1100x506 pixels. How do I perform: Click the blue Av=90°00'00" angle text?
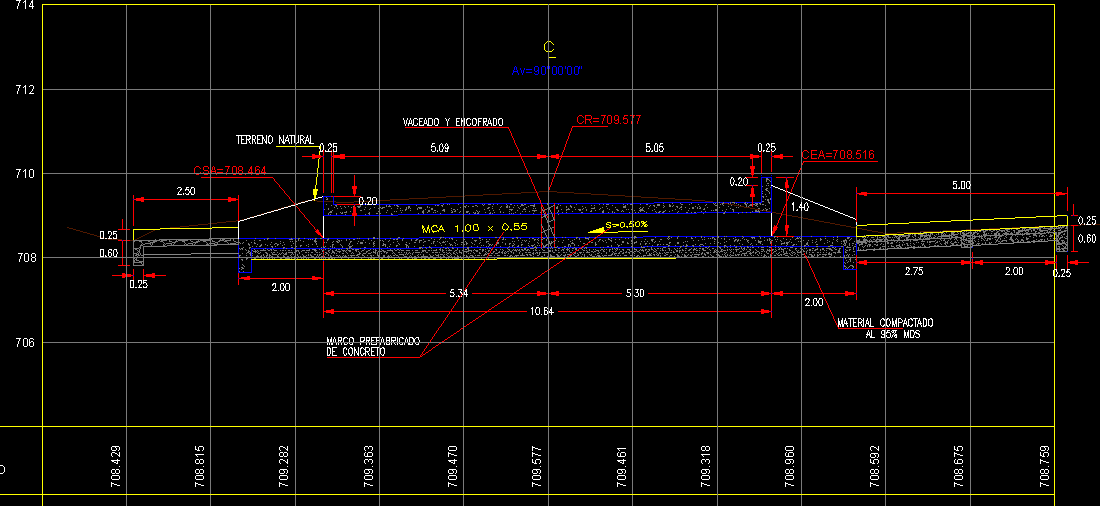pyautogui.click(x=546, y=71)
